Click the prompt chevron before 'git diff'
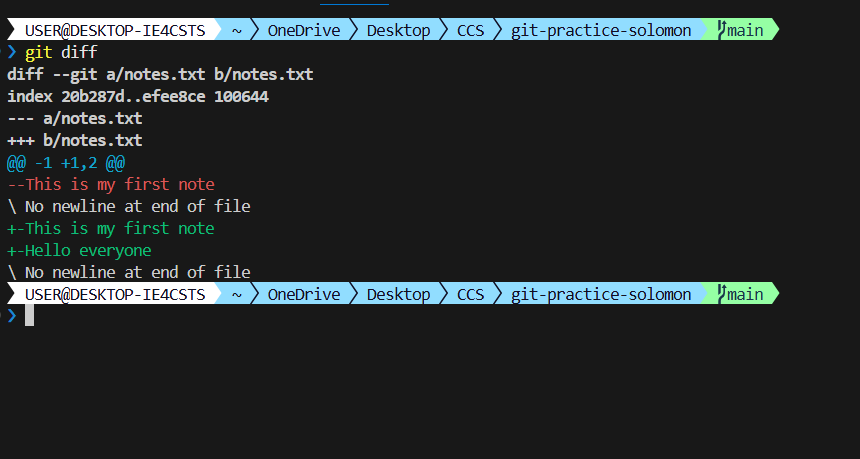The width and height of the screenshot is (860, 459). pos(12,52)
